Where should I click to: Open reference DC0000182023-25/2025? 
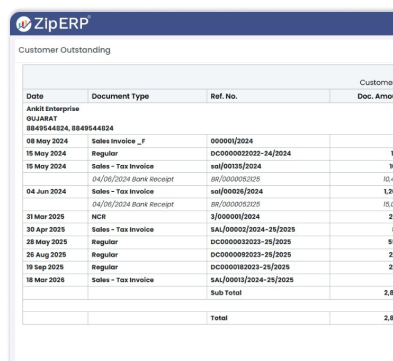coord(250,267)
